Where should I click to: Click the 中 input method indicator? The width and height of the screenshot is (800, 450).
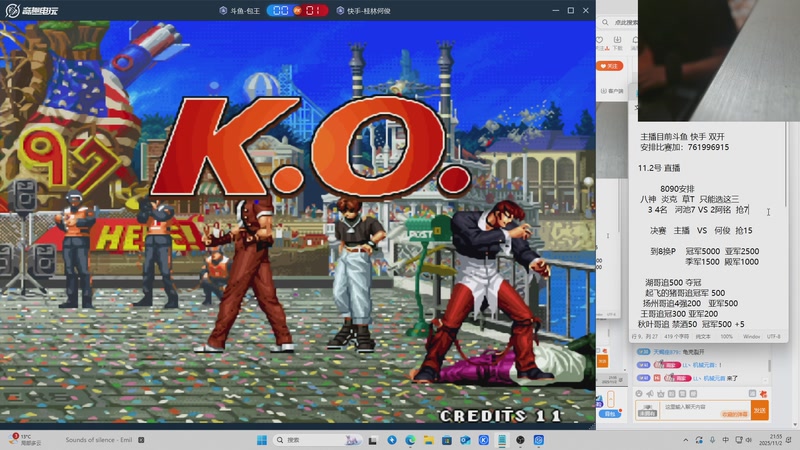(726, 440)
